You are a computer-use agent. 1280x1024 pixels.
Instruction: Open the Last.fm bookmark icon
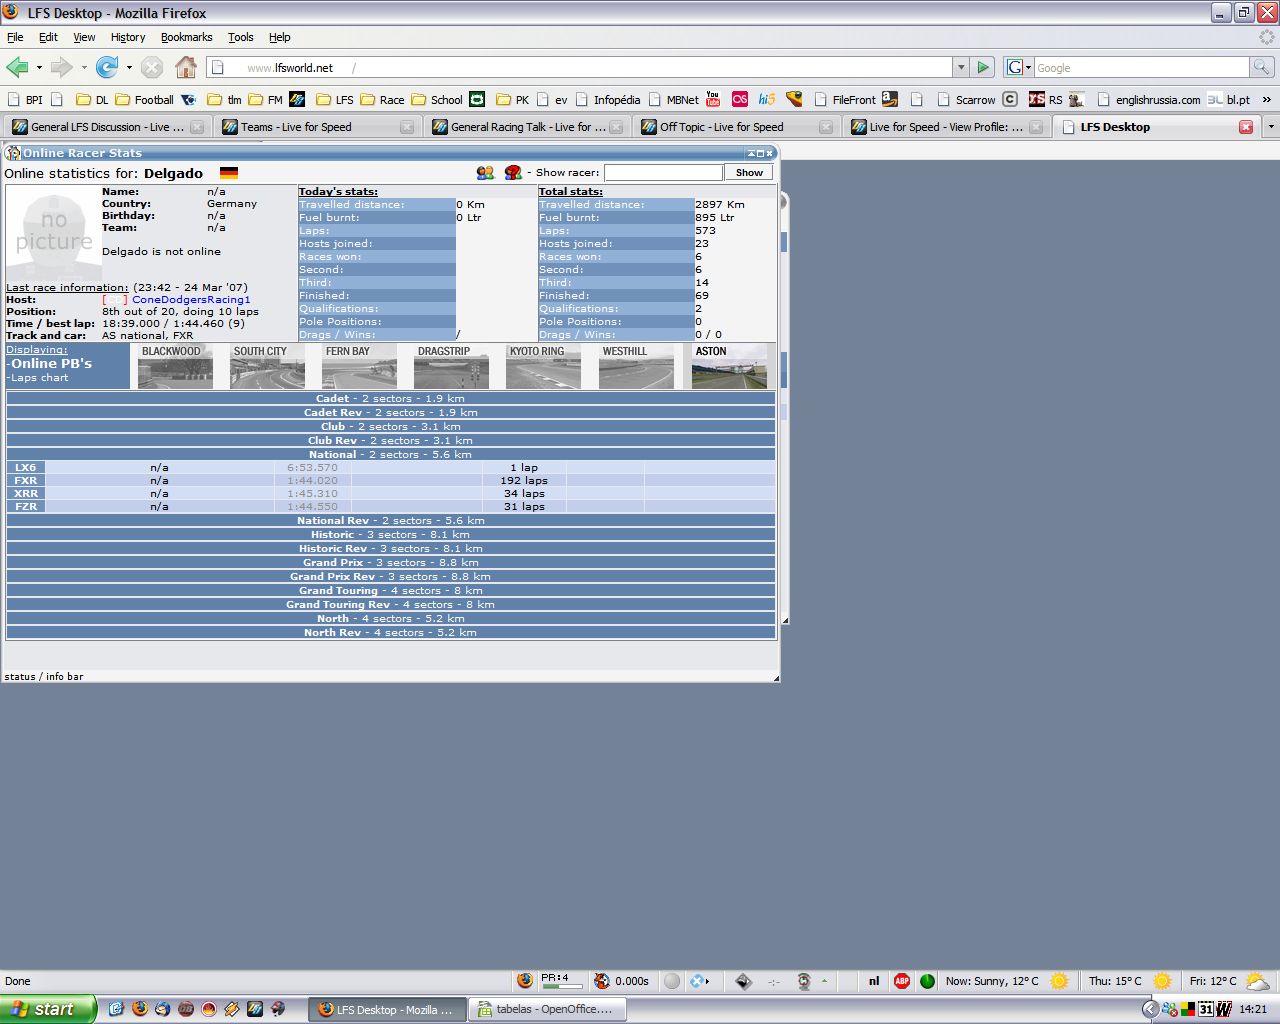coord(740,99)
